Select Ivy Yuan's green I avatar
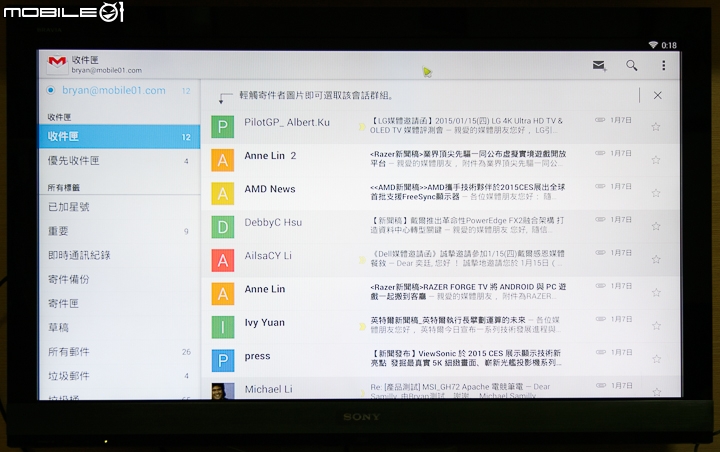 pos(223,327)
